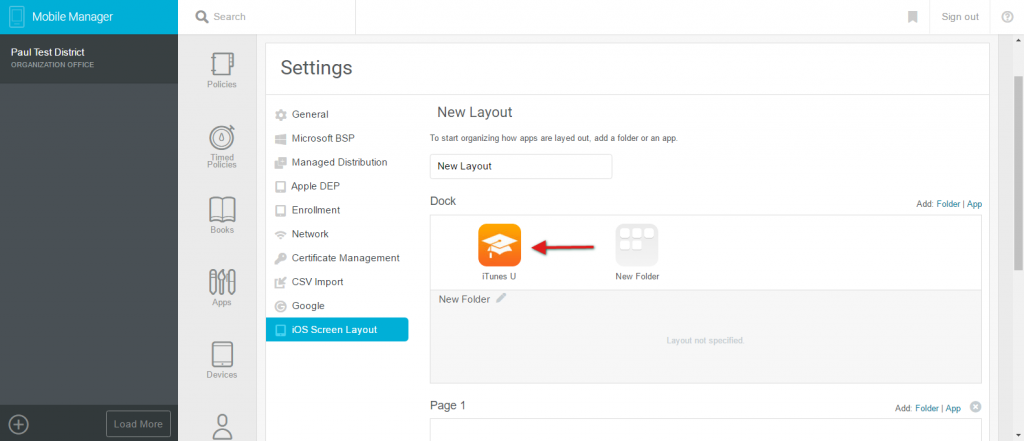Image resolution: width=1024 pixels, height=441 pixels.
Task: Click the Certificate Management key icon
Action: point(281,258)
